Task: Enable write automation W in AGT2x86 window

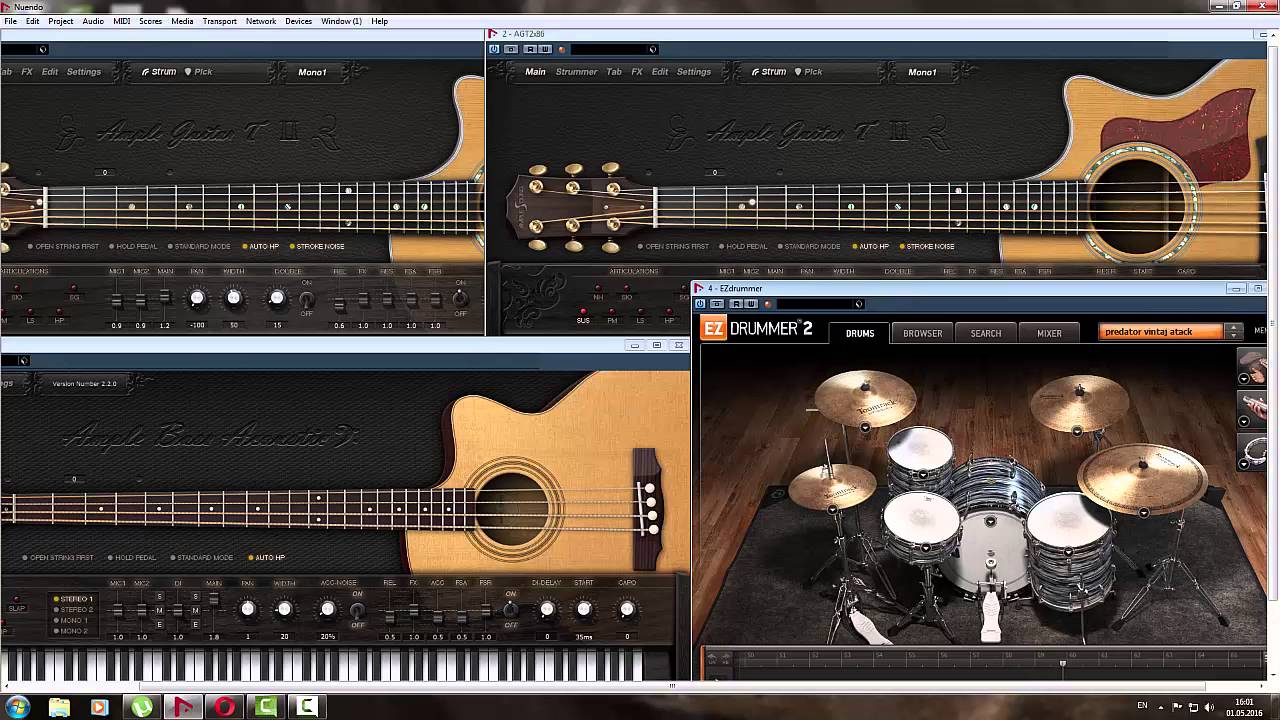Action: coord(544,49)
